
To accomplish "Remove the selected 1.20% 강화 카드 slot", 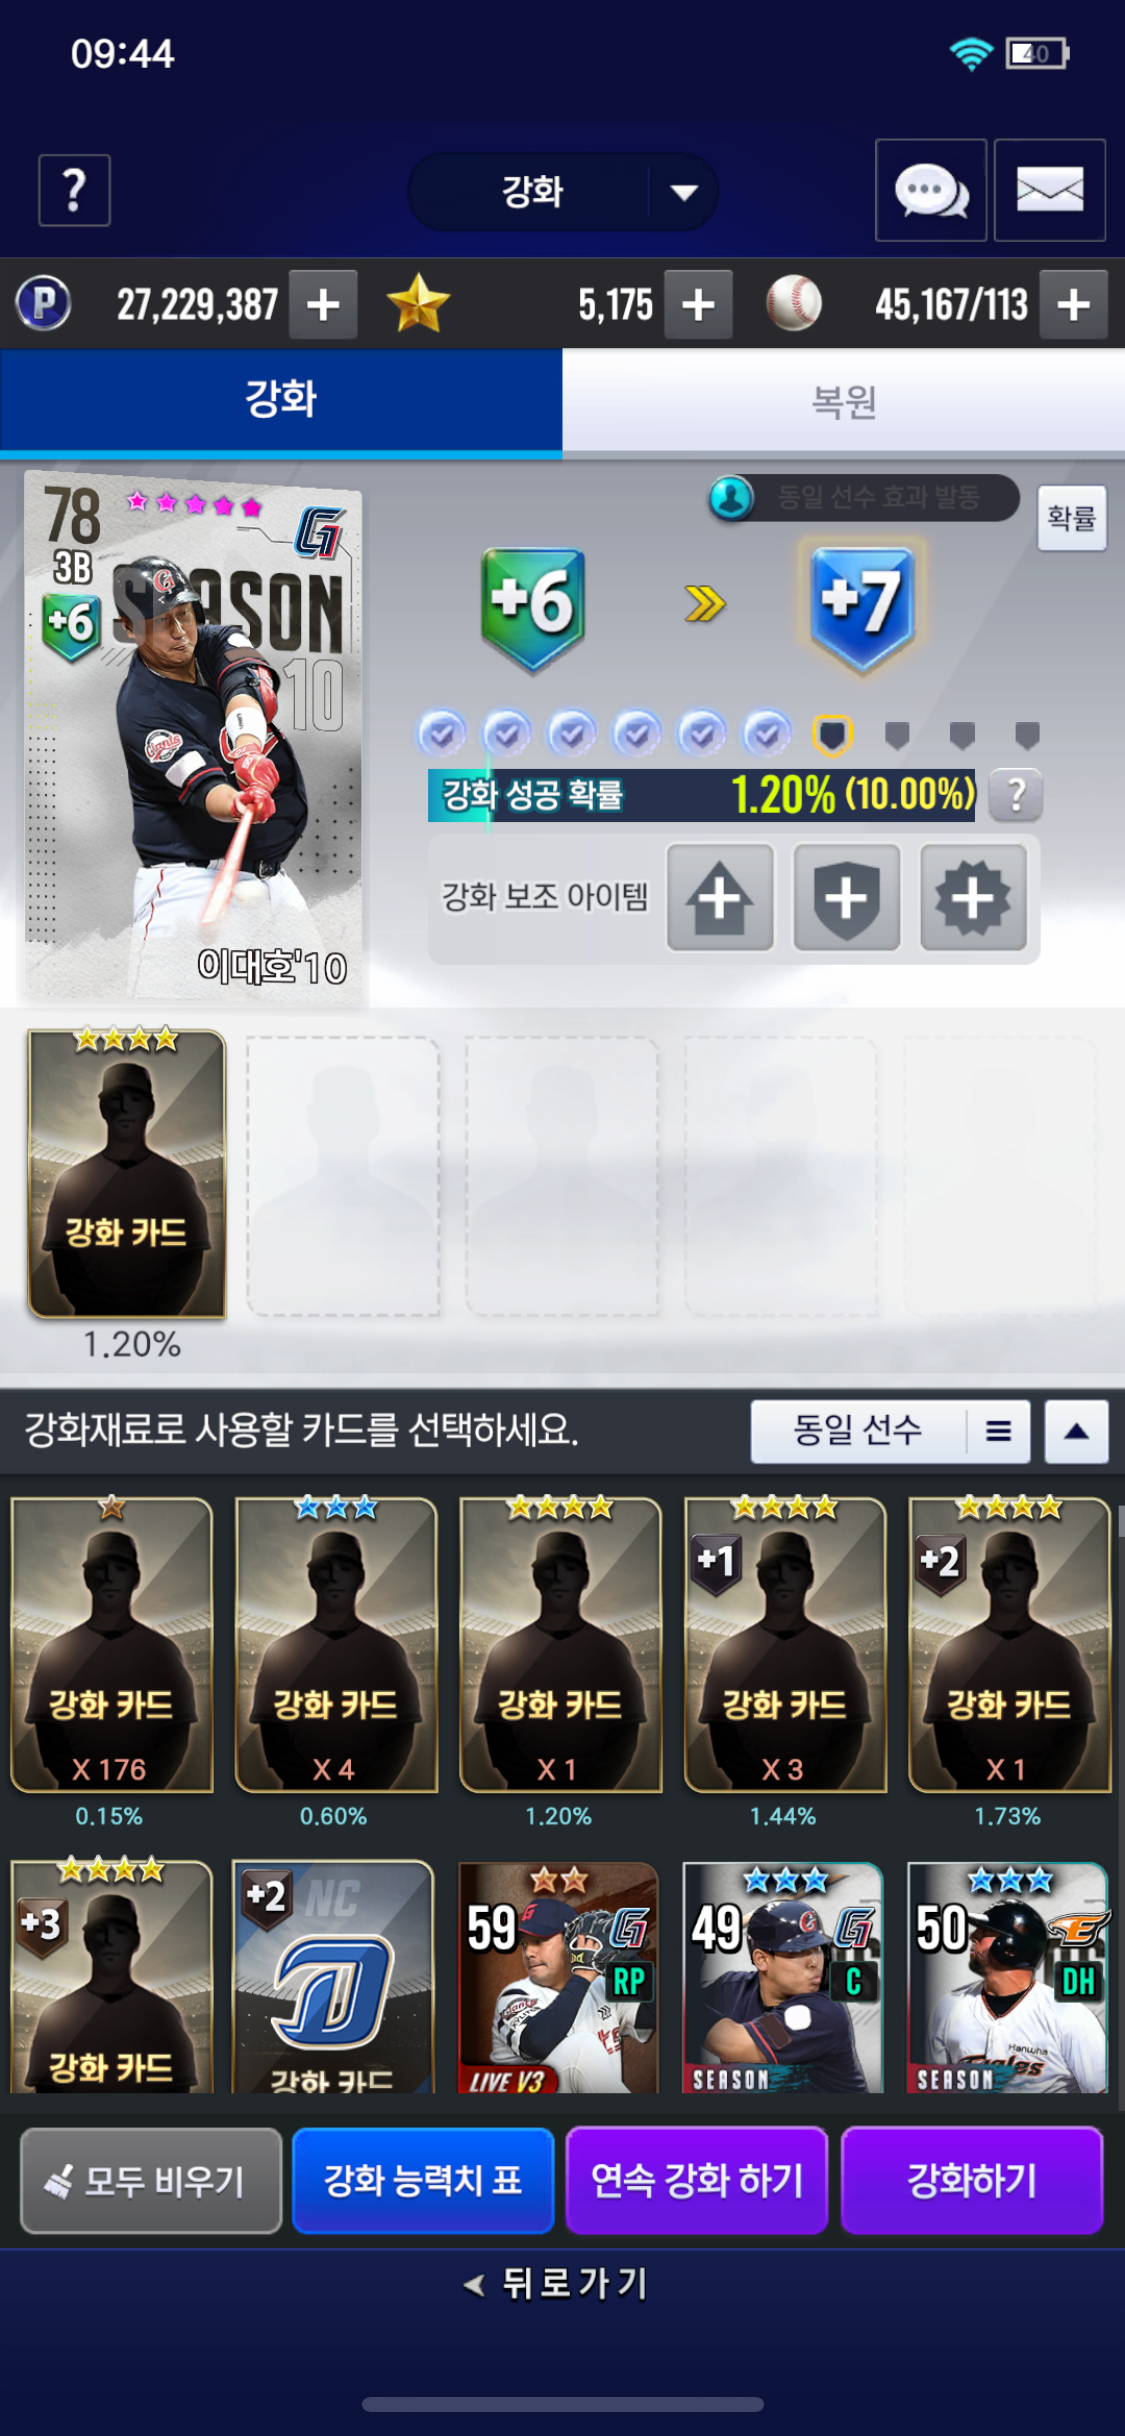I will pyautogui.click(x=126, y=1173).
